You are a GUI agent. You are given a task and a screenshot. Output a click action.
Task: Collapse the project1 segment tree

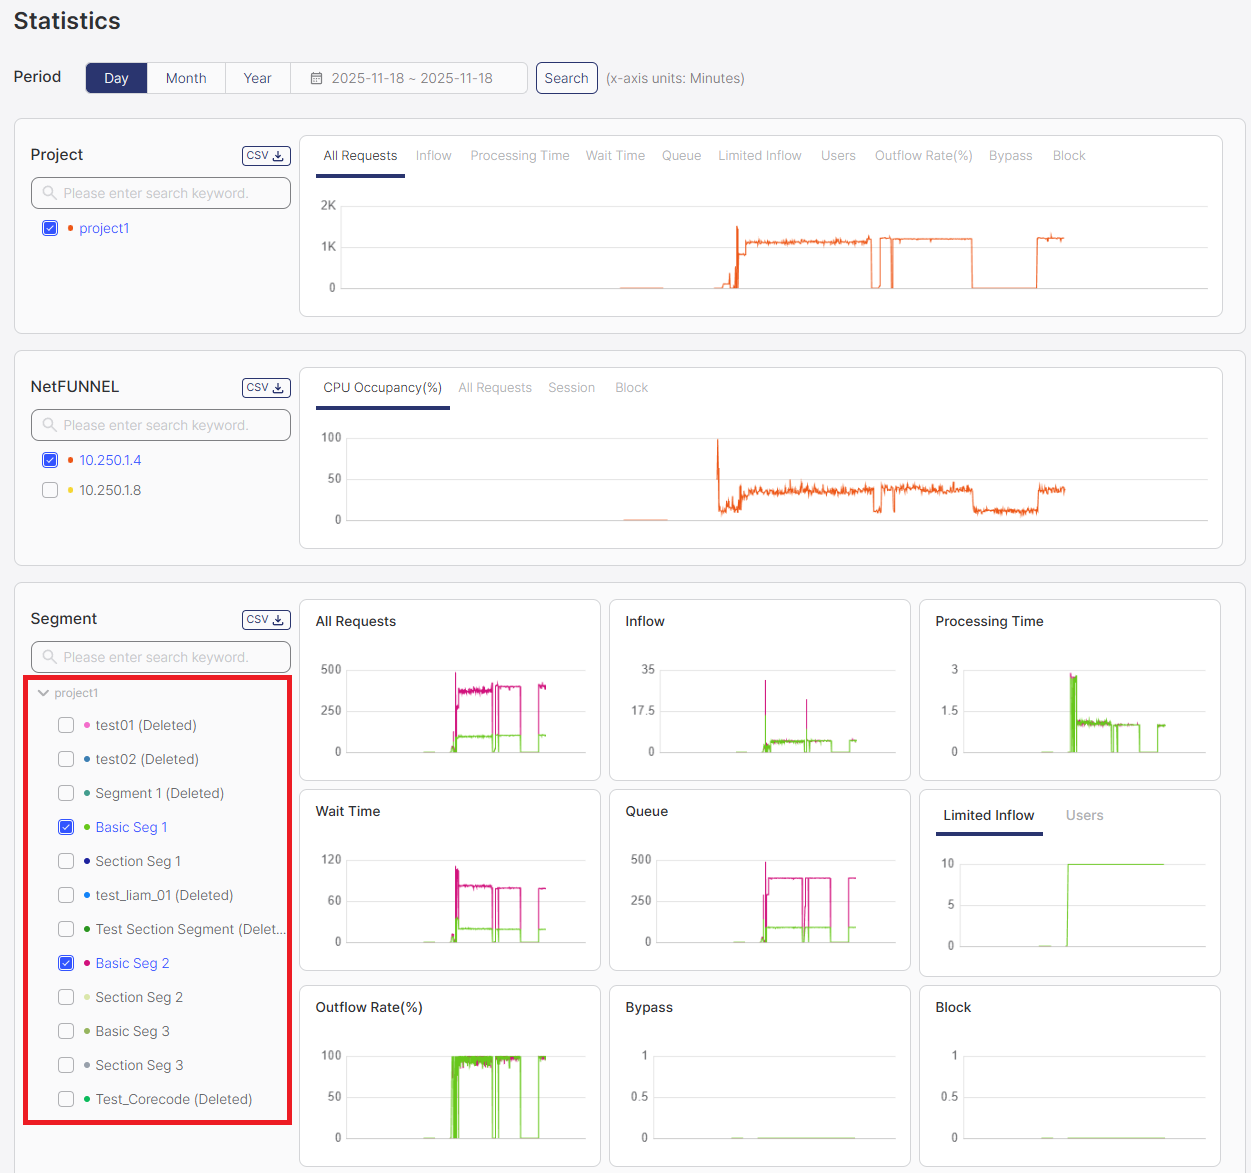(x=43, y=693)
